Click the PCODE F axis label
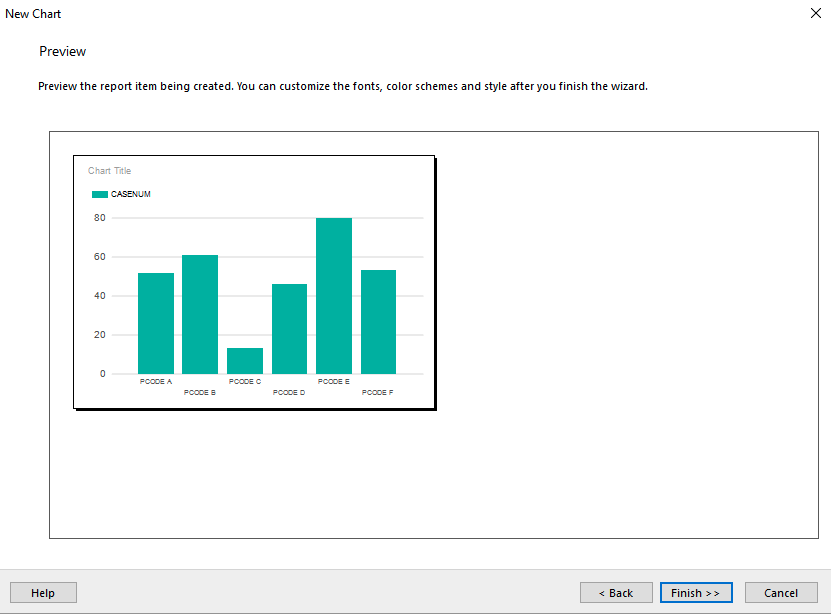Screen dimensions: 831x614 click(378, 393)
